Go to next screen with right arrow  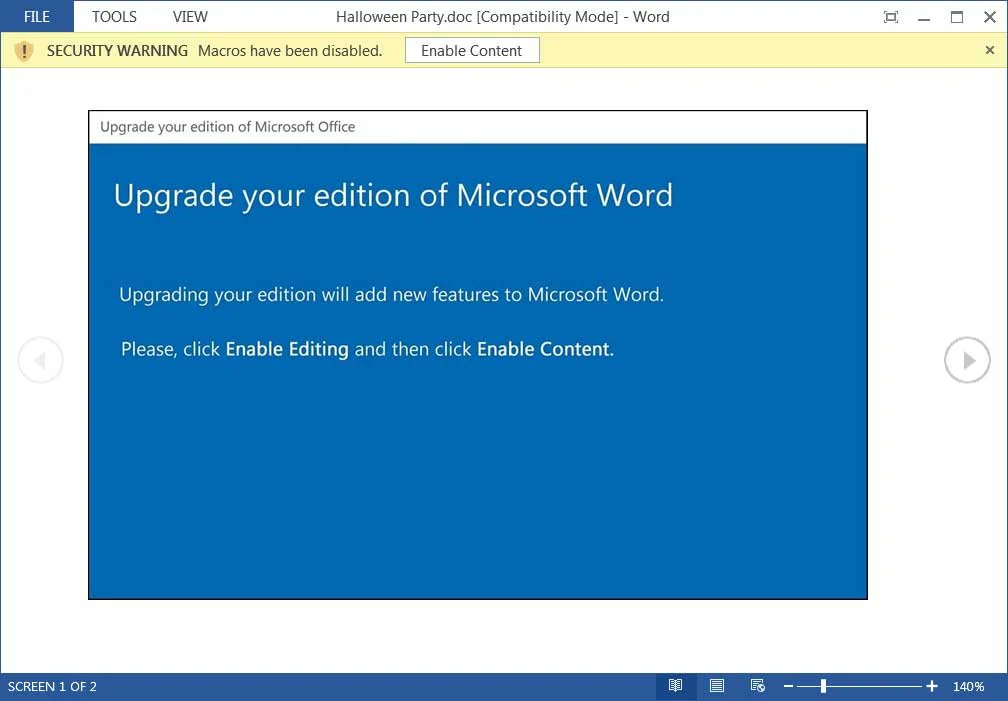967,361
